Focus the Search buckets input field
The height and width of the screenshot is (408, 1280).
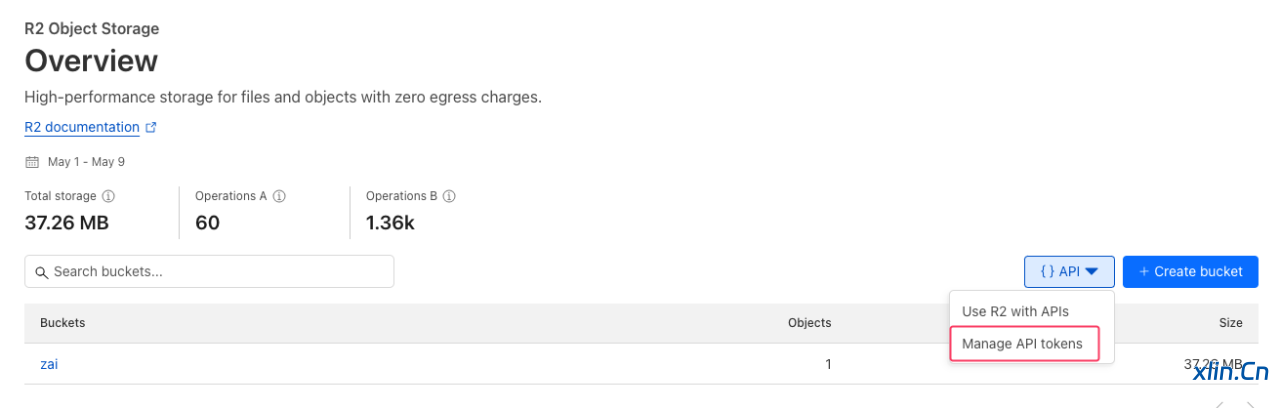pos(215,272)
